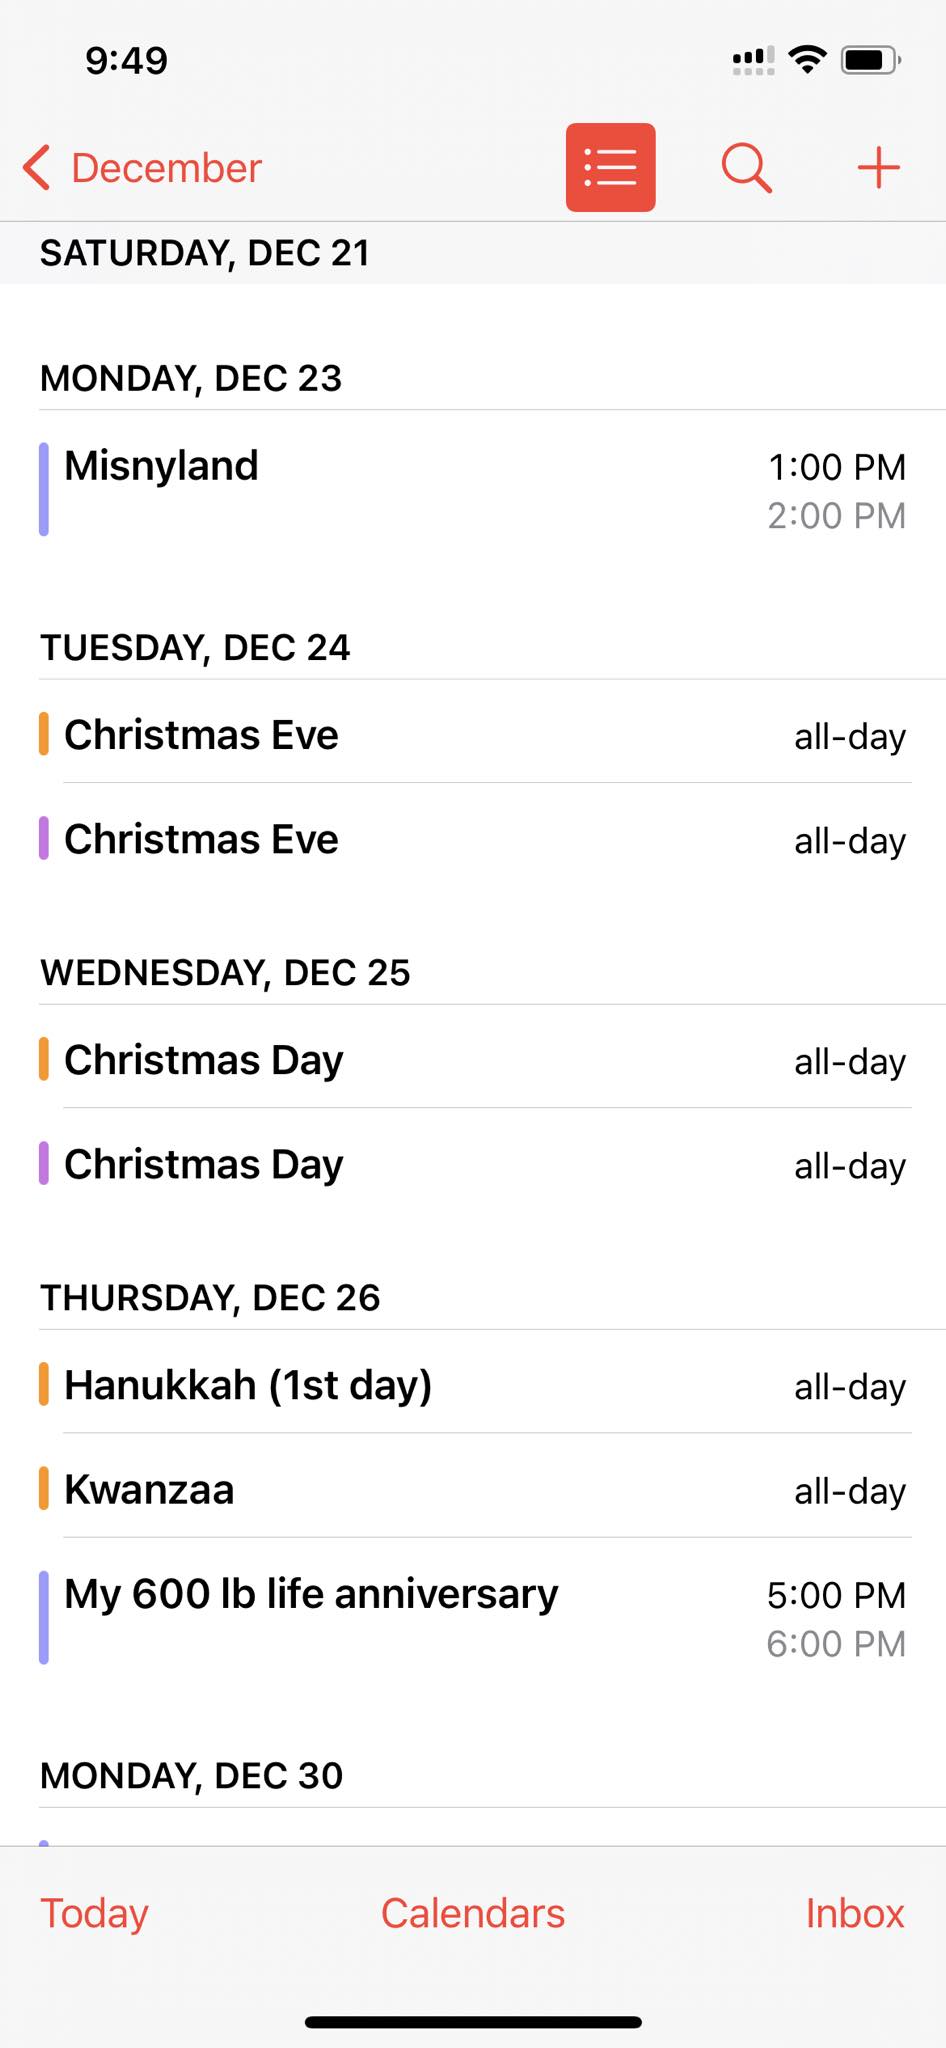This screenshot has height=2048, width=946.
Task: Open the search magnifier icon
Action: pos(746,167)
